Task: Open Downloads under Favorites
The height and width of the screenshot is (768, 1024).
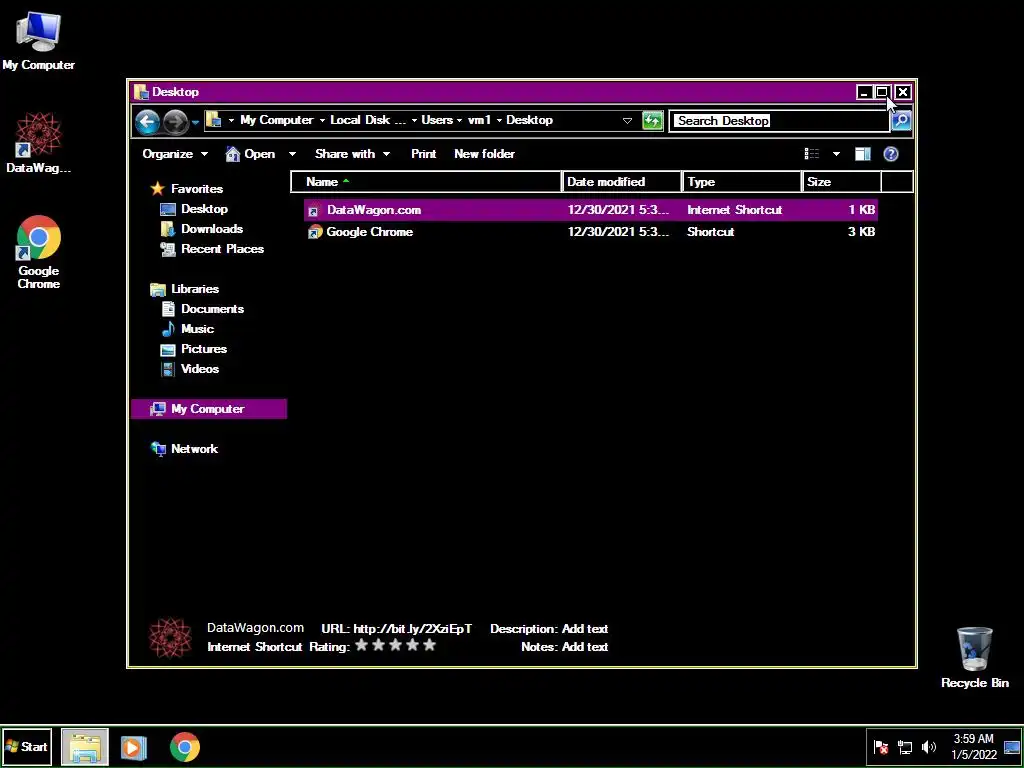Action: (x=202, y=229)
